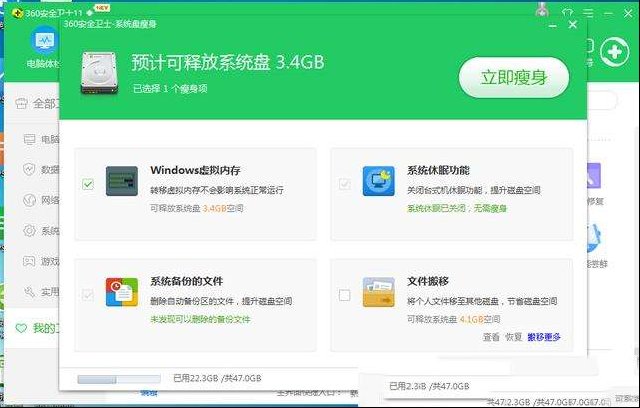
Task: Click the 立即瘦身 button
Action: [513, 78]
